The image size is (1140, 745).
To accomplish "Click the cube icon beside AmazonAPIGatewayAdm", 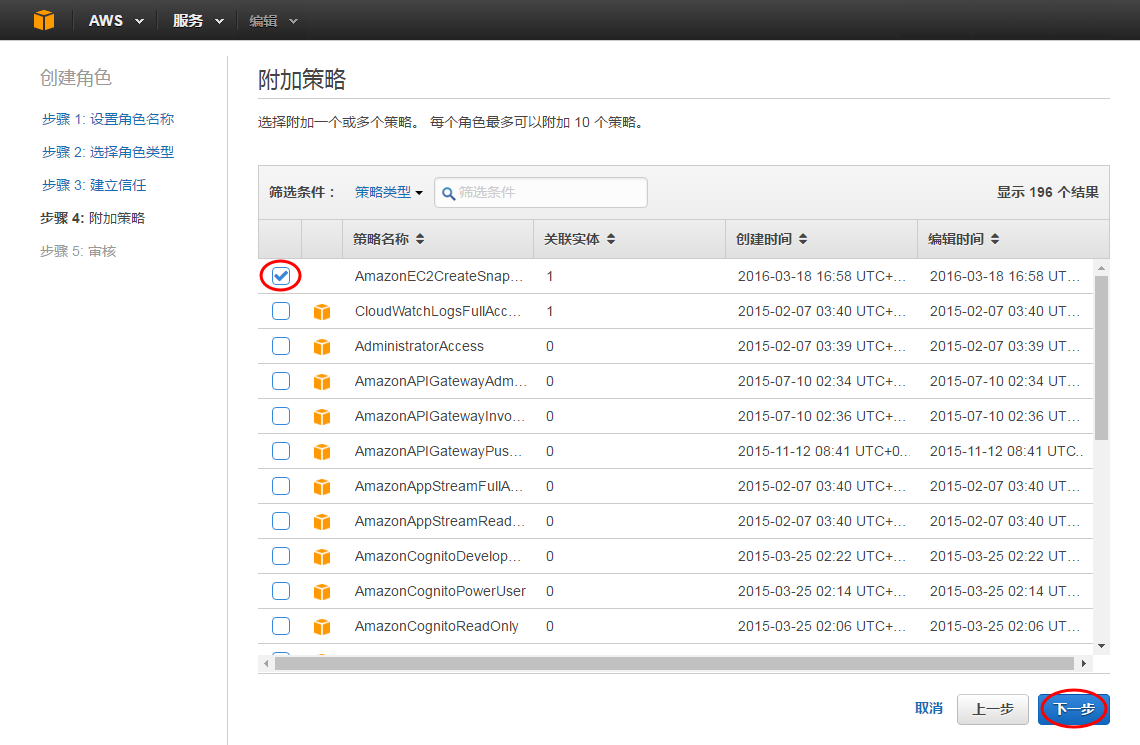I will tap(322, 382).
